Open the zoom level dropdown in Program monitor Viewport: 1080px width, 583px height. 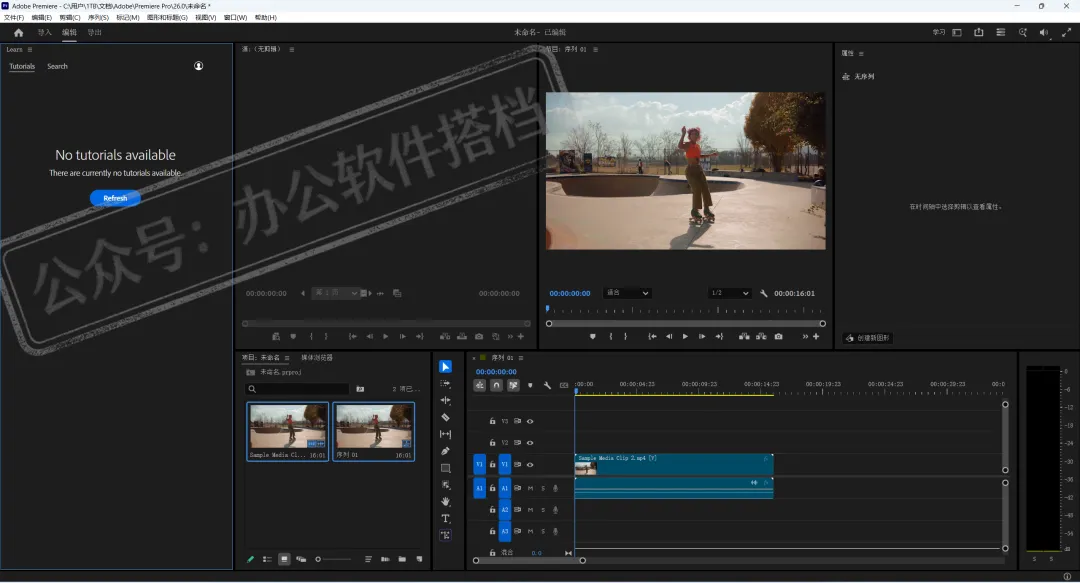(x=628, y=293)
